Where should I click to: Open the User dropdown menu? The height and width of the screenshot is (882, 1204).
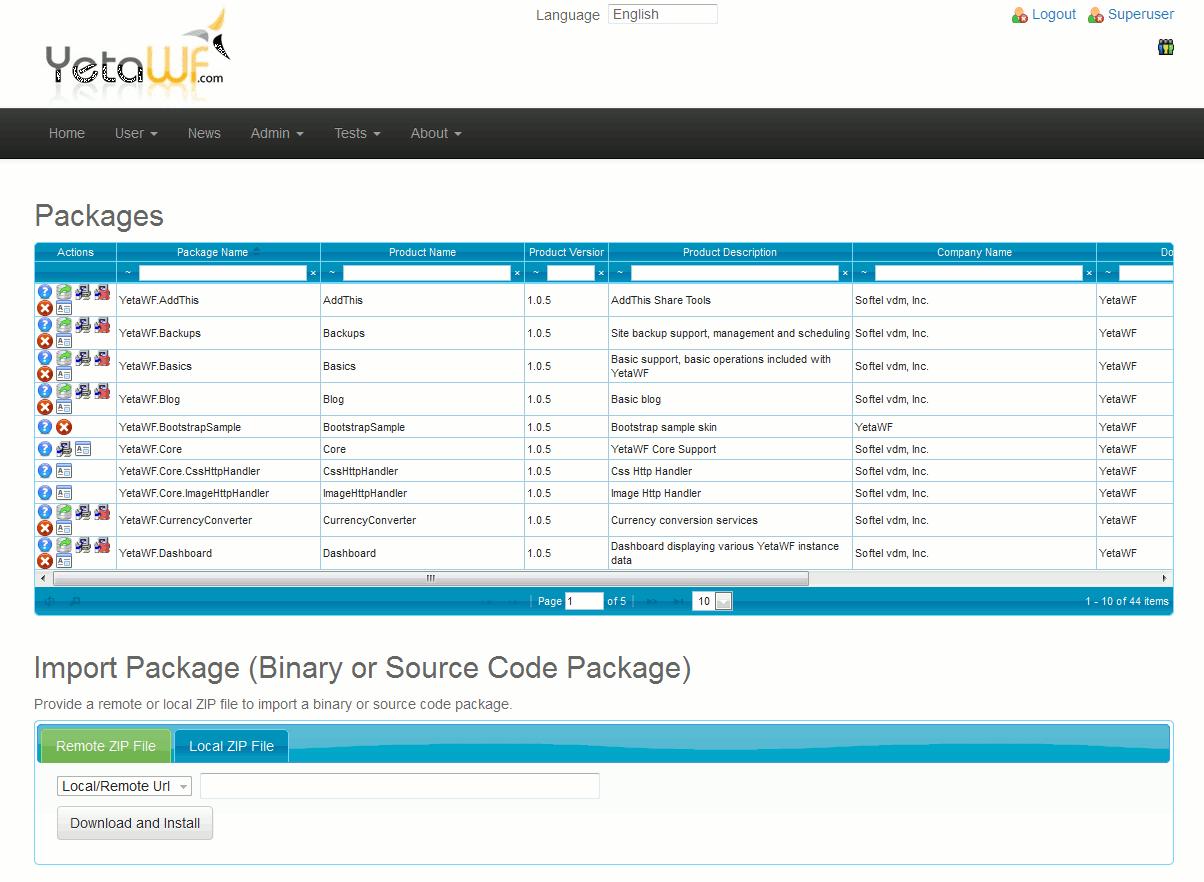click(136, 133)
